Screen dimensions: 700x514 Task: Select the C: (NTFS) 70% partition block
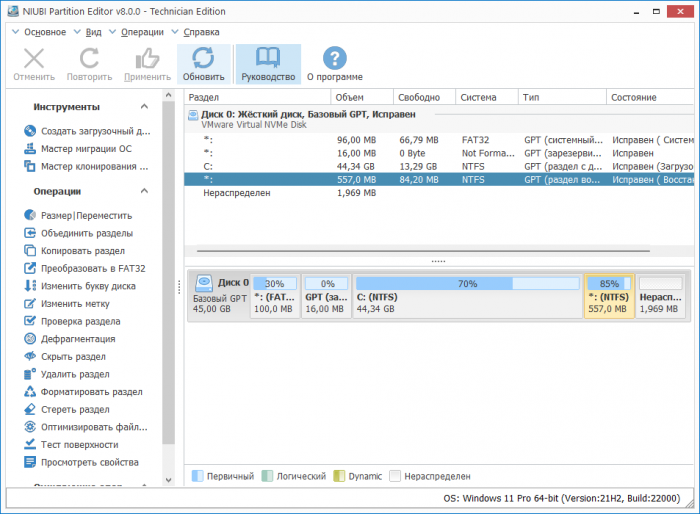[x=467, y=296]
